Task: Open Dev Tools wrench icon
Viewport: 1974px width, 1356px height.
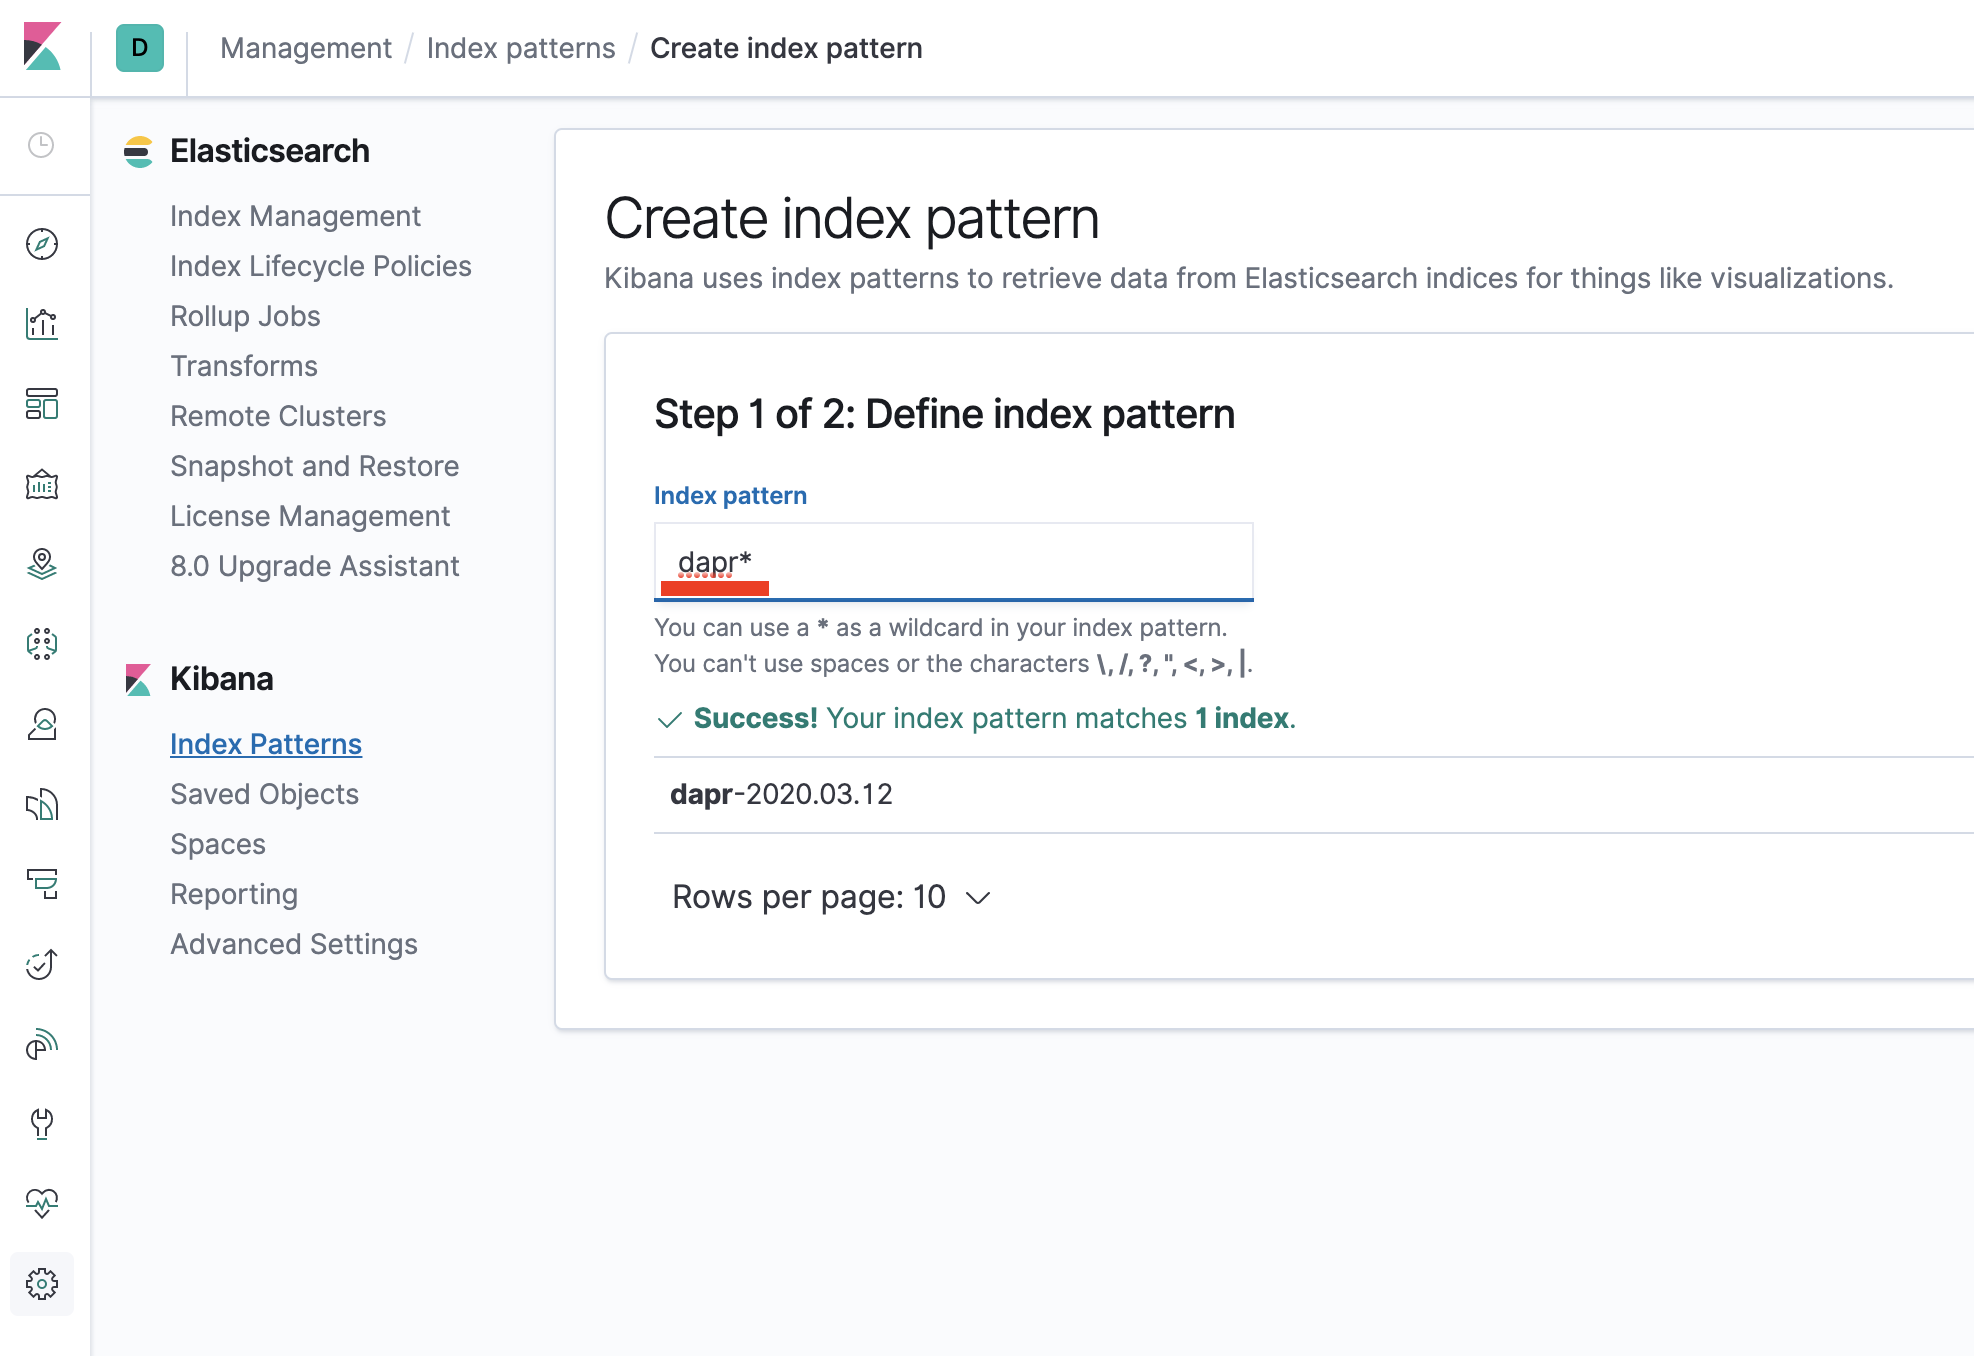Action: (x=42, y=1123)
